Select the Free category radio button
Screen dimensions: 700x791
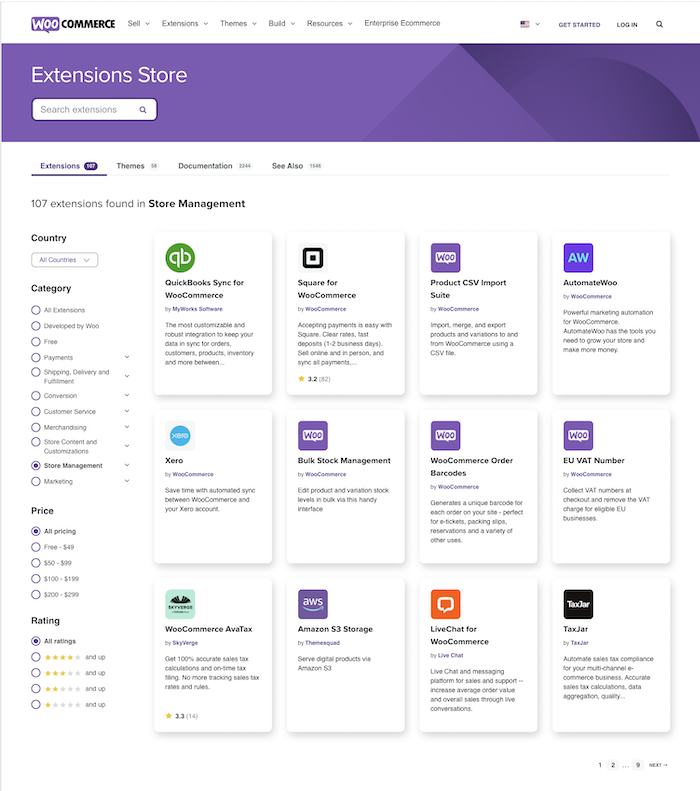36,342
